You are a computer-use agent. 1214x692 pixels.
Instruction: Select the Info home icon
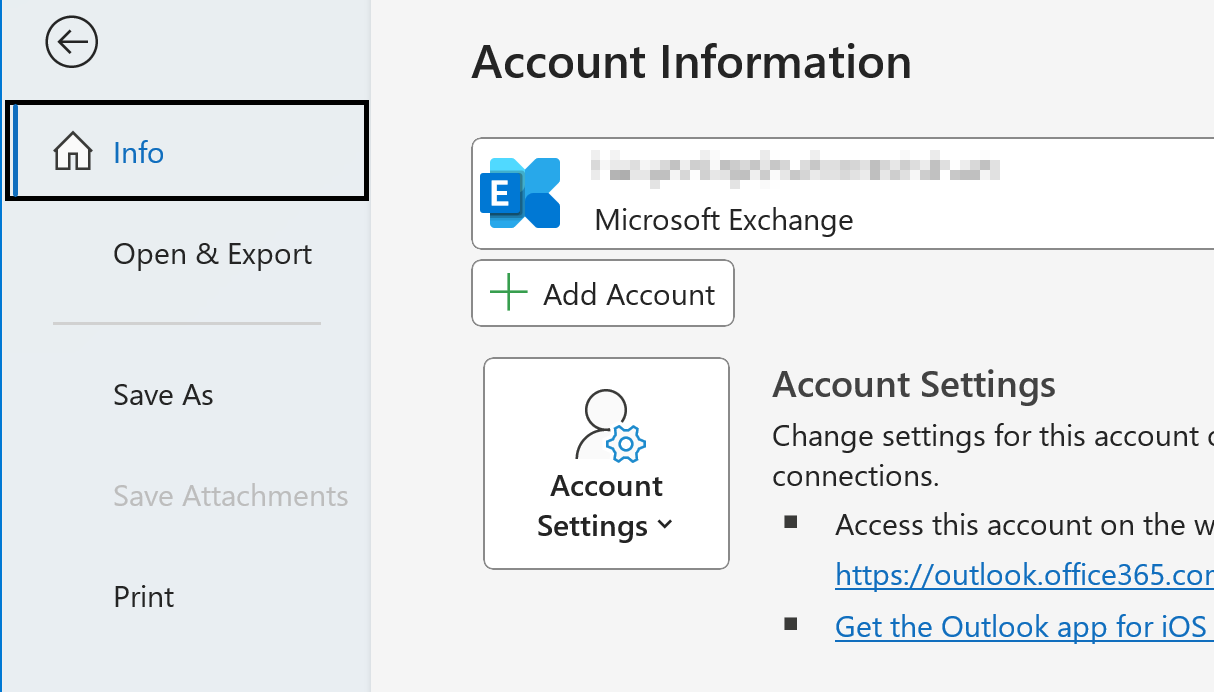(73, 153)
